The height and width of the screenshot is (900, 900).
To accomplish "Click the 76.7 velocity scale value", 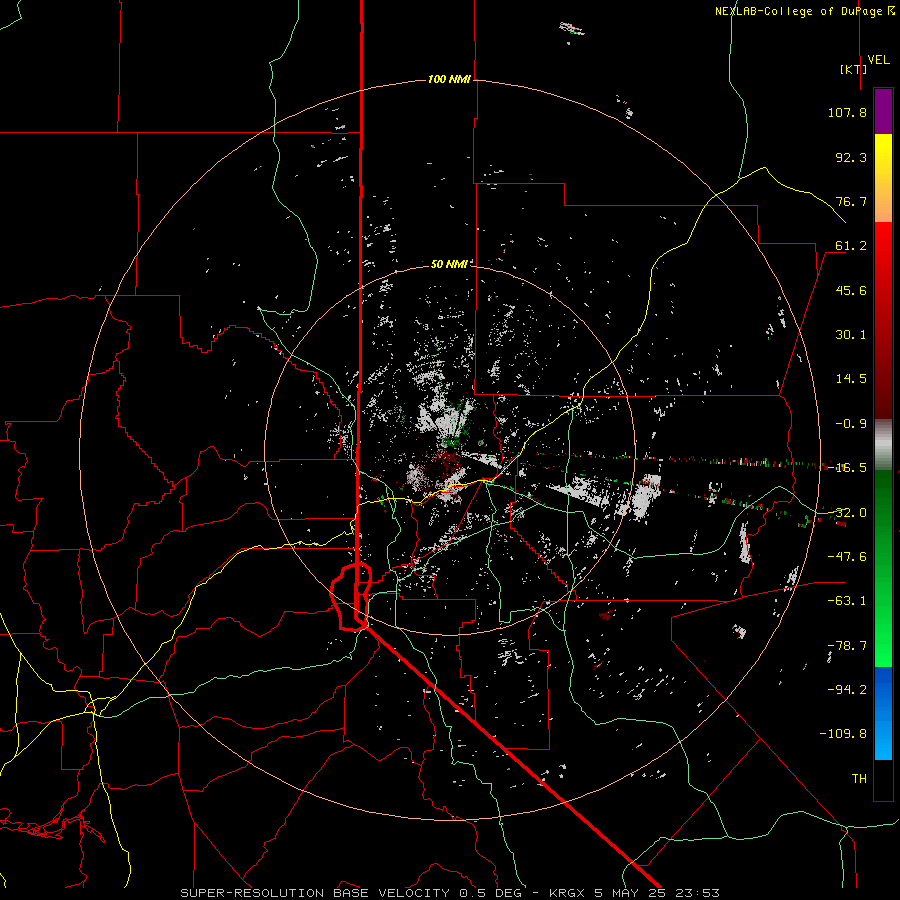I will (851, 201).
